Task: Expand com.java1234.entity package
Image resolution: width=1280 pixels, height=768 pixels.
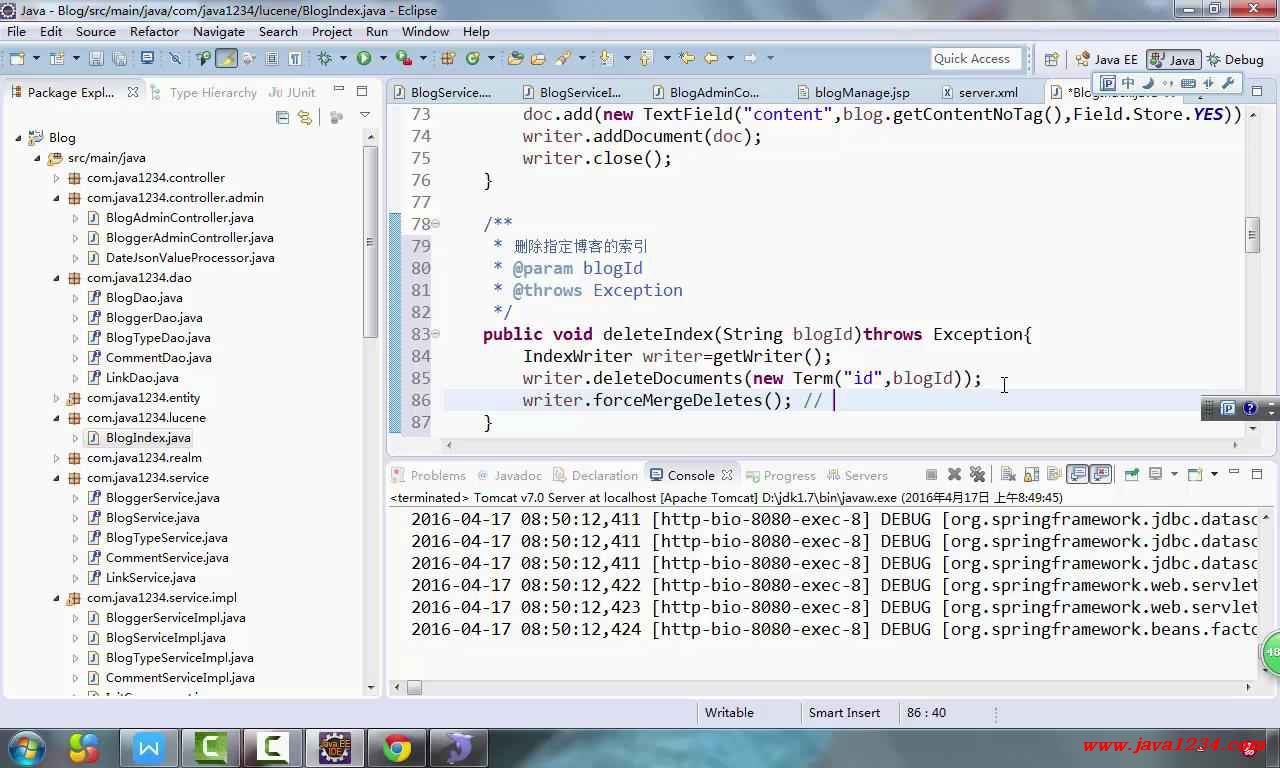Action: [x=56, y=398]
